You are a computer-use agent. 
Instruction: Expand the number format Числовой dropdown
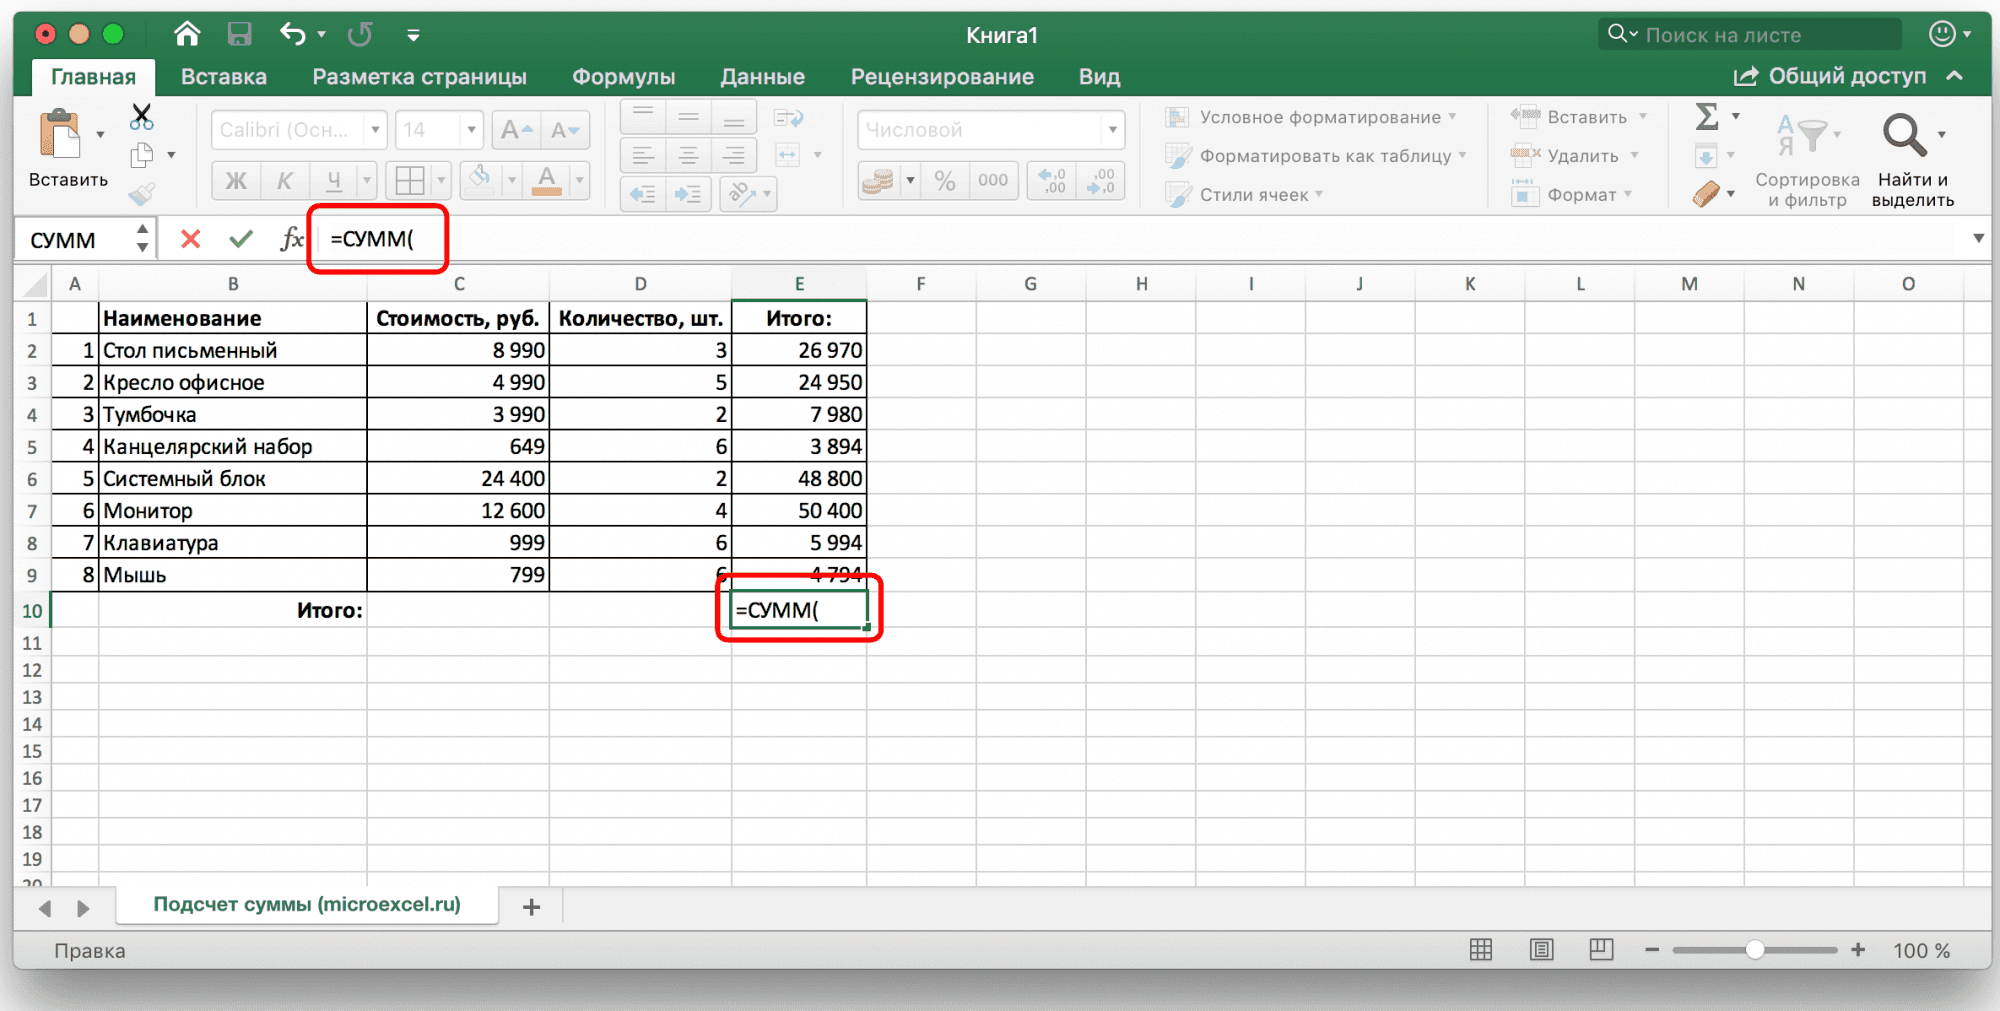[x=1112, y=130]
